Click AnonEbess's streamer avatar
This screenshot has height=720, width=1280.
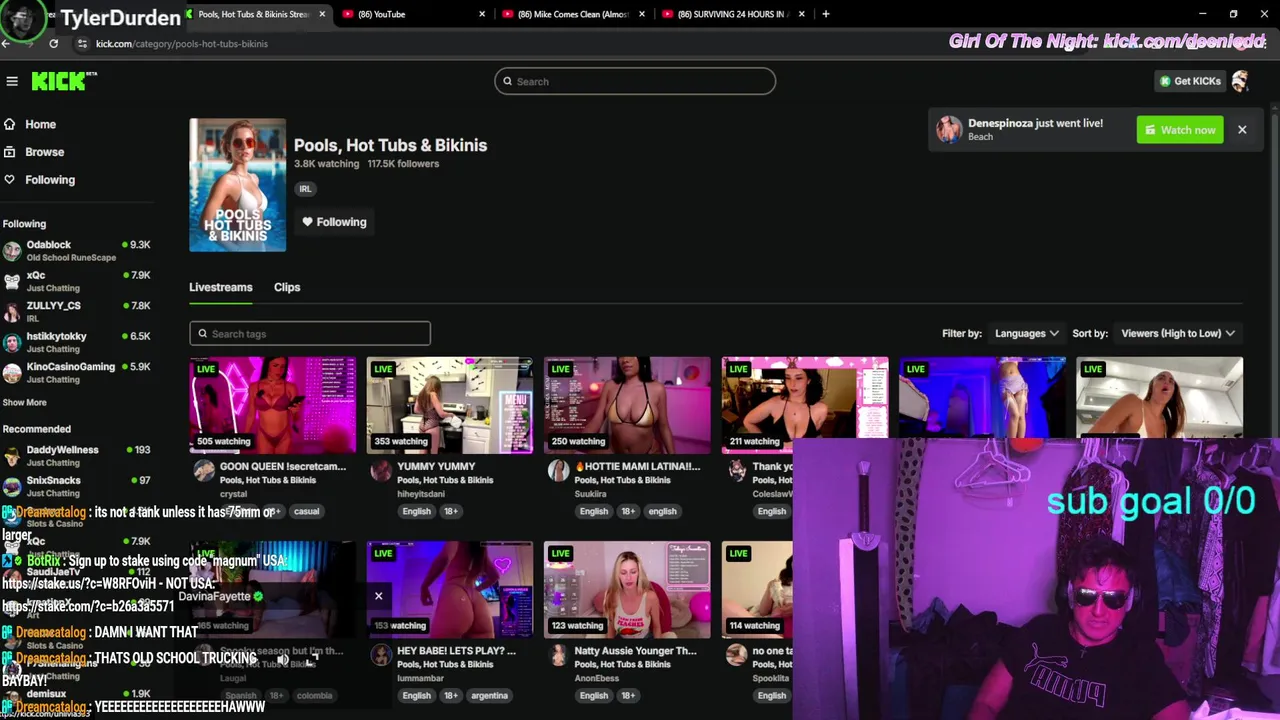click(558, 655)
